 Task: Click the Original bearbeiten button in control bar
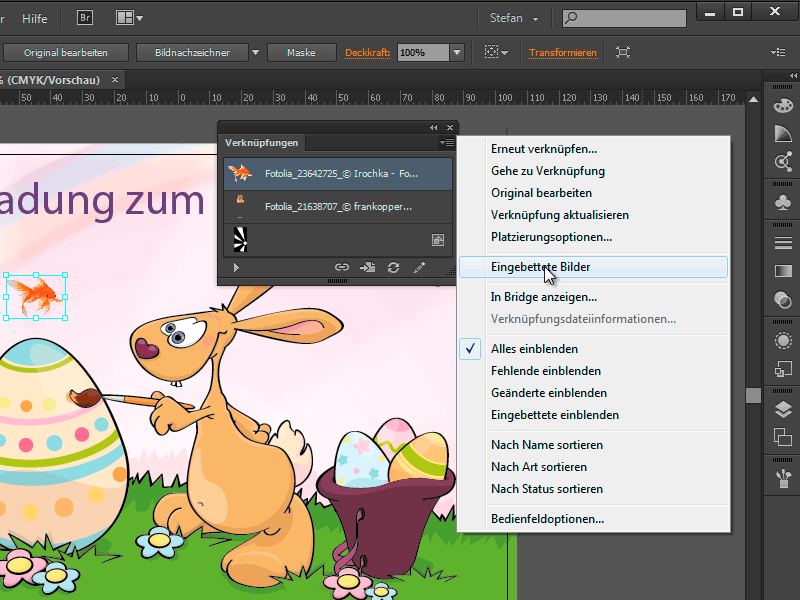(66, 53)
